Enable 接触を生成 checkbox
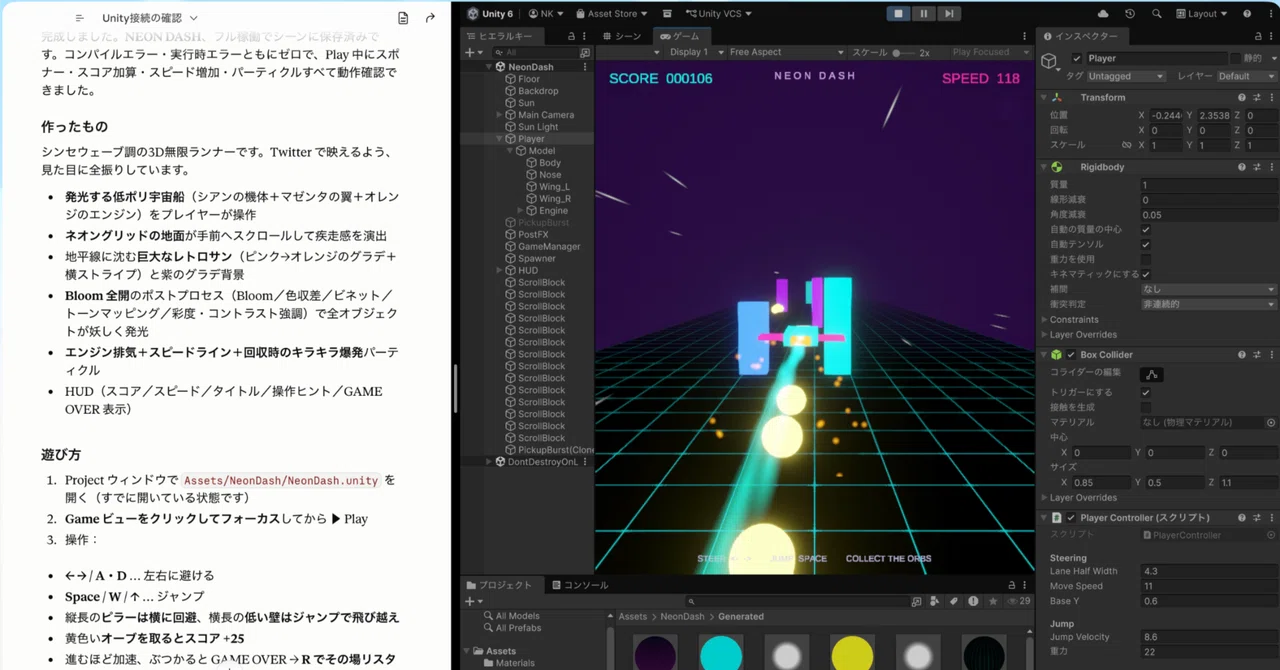The height and width of the screenshot is (670, 1280). [x=1146, y=408]
